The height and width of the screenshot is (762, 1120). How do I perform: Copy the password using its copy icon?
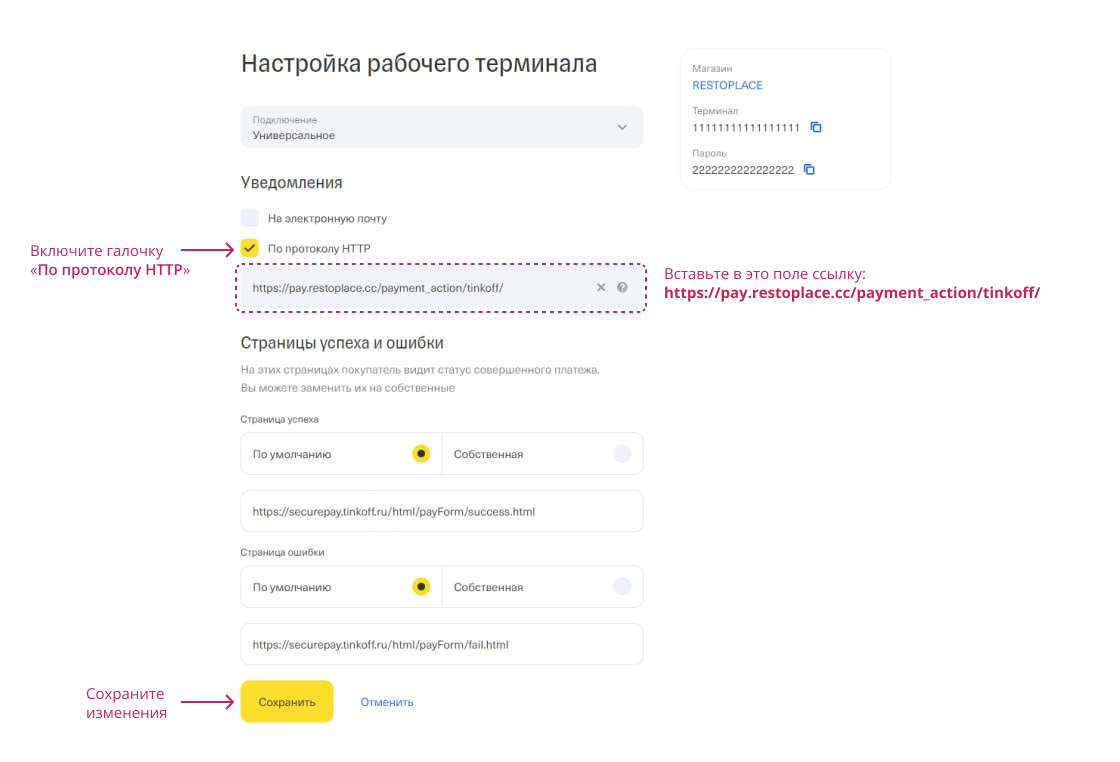coord(809,169)
